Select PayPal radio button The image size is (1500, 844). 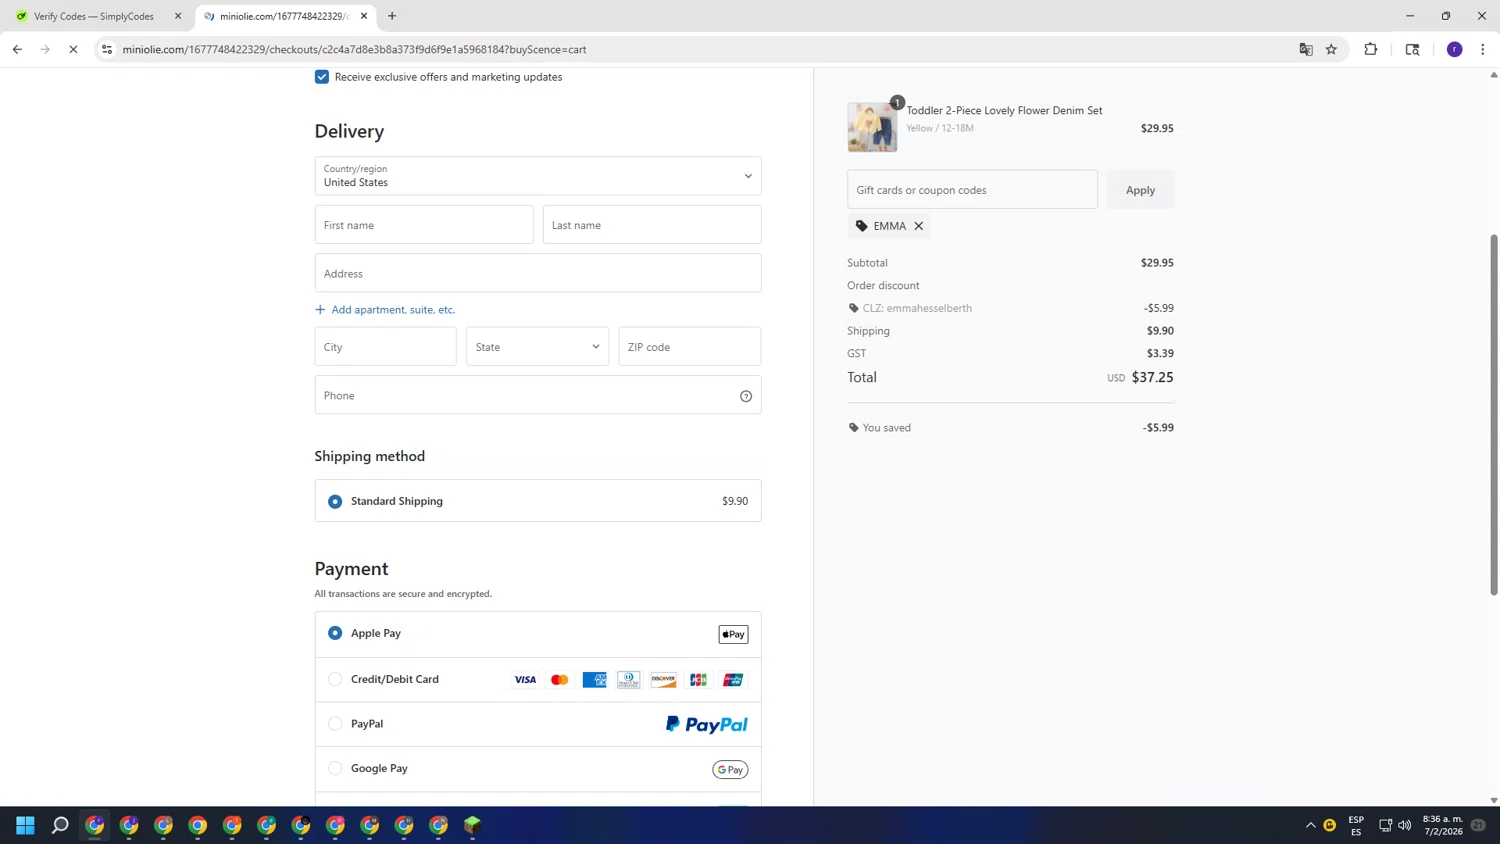(x=335, y=724)
